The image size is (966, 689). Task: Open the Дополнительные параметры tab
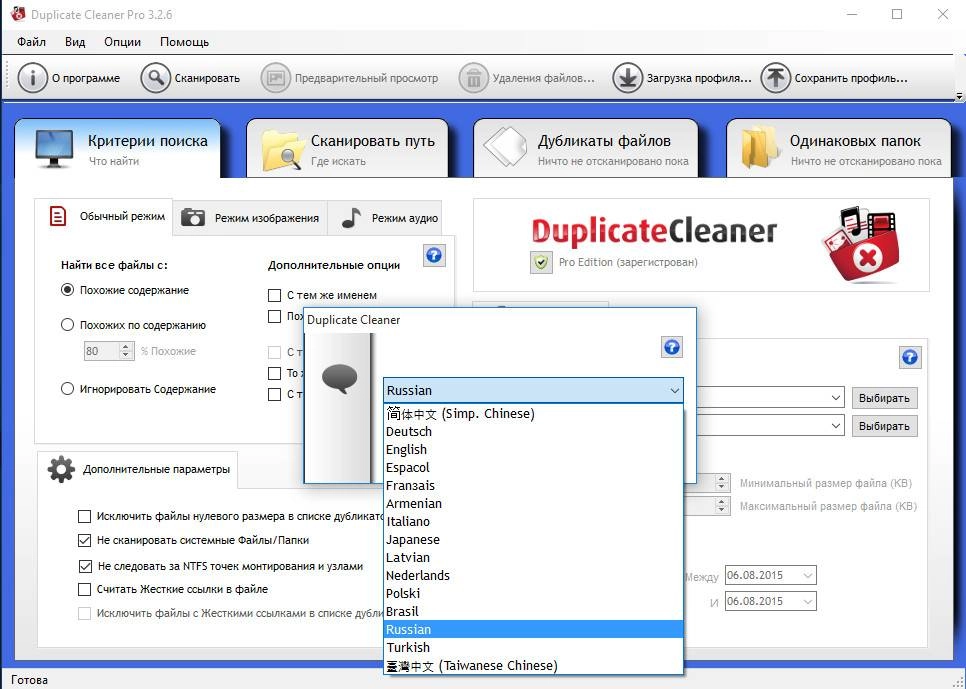(x=139, y=470)
